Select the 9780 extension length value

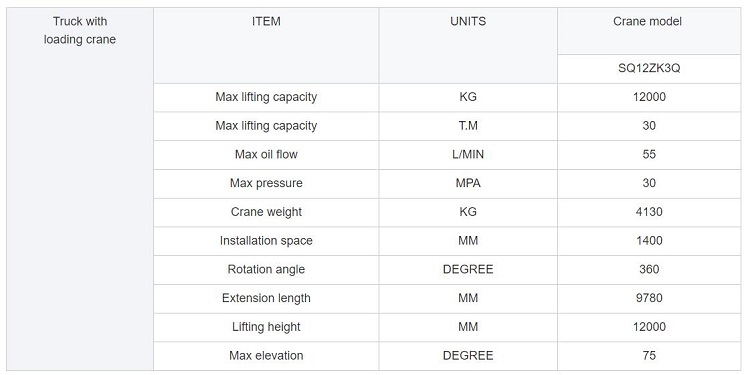[x=649, y=298]
